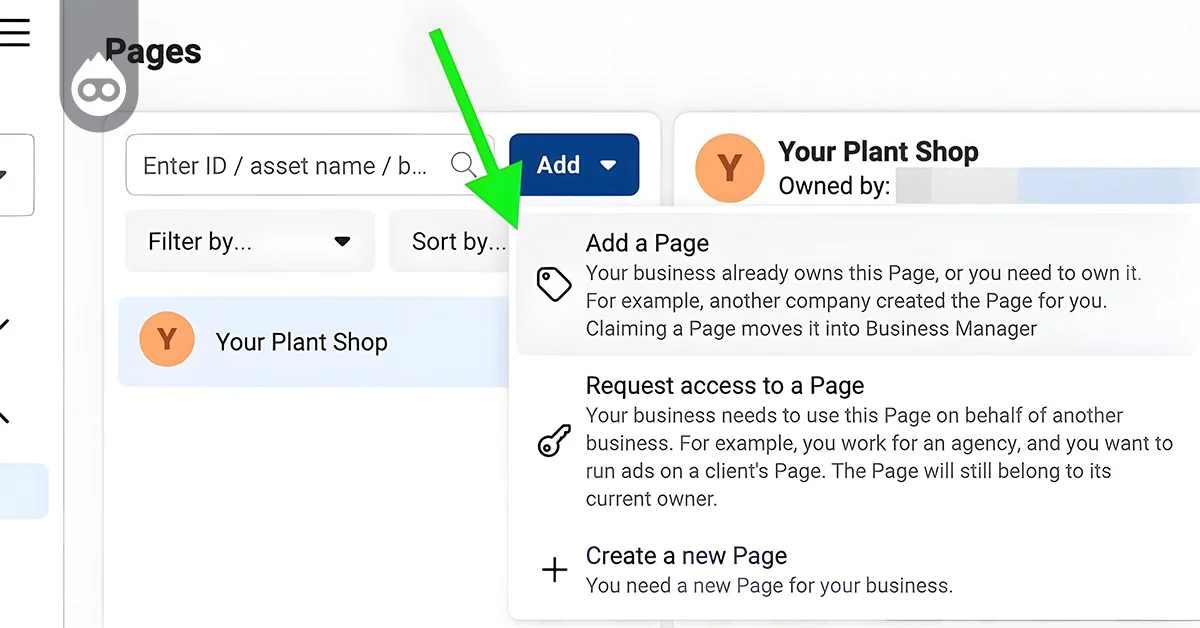The width and height of the screenshot is (1200, 628).
Task: Expand the caret arrow on the Add button
Action: (607, 165)
